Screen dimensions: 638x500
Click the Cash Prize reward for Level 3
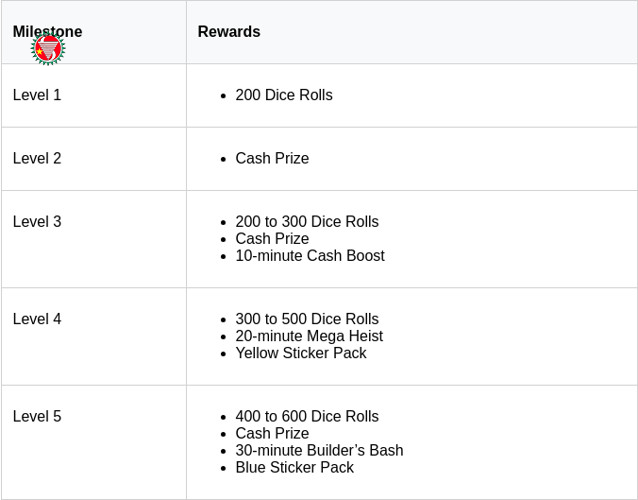click(272, 239)
